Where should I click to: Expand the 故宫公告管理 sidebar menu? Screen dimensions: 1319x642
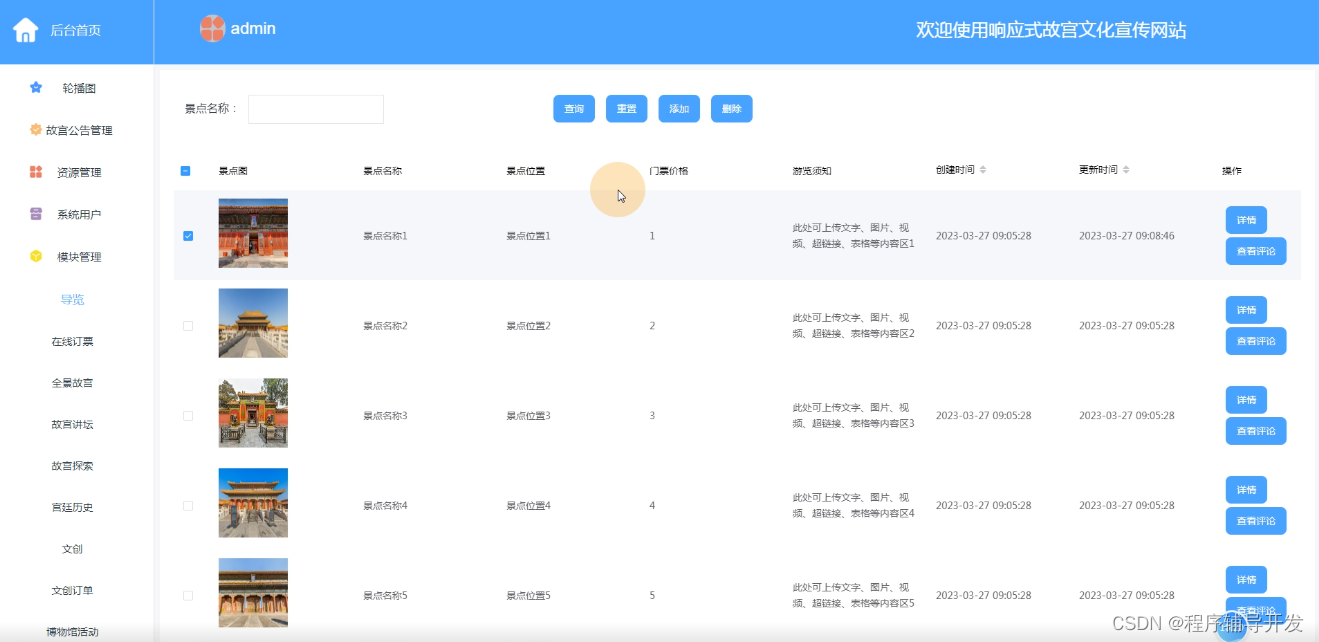(x=77, y=130)
